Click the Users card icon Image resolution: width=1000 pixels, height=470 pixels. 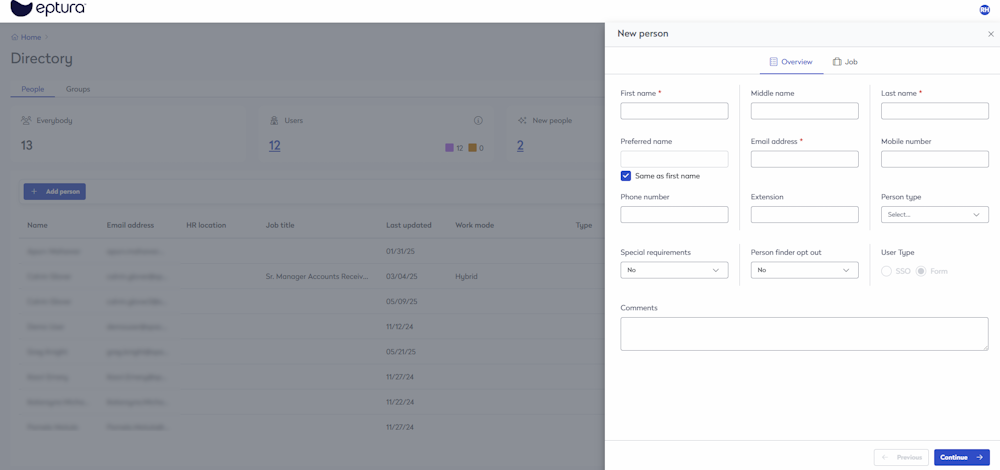274,120
